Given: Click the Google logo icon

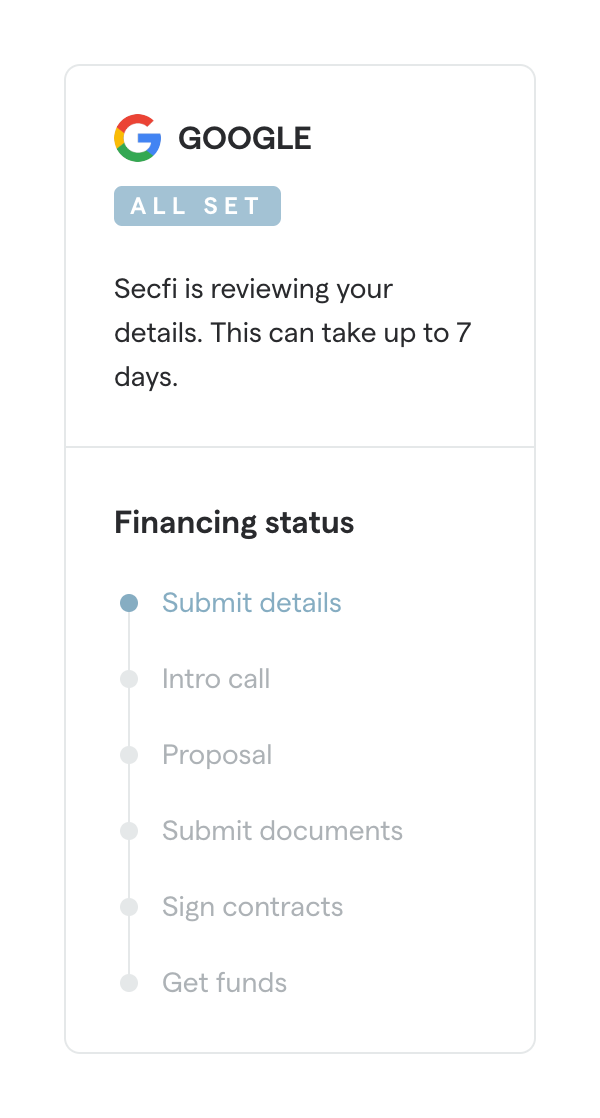Looking at the screenshot, I should (138, 138).
